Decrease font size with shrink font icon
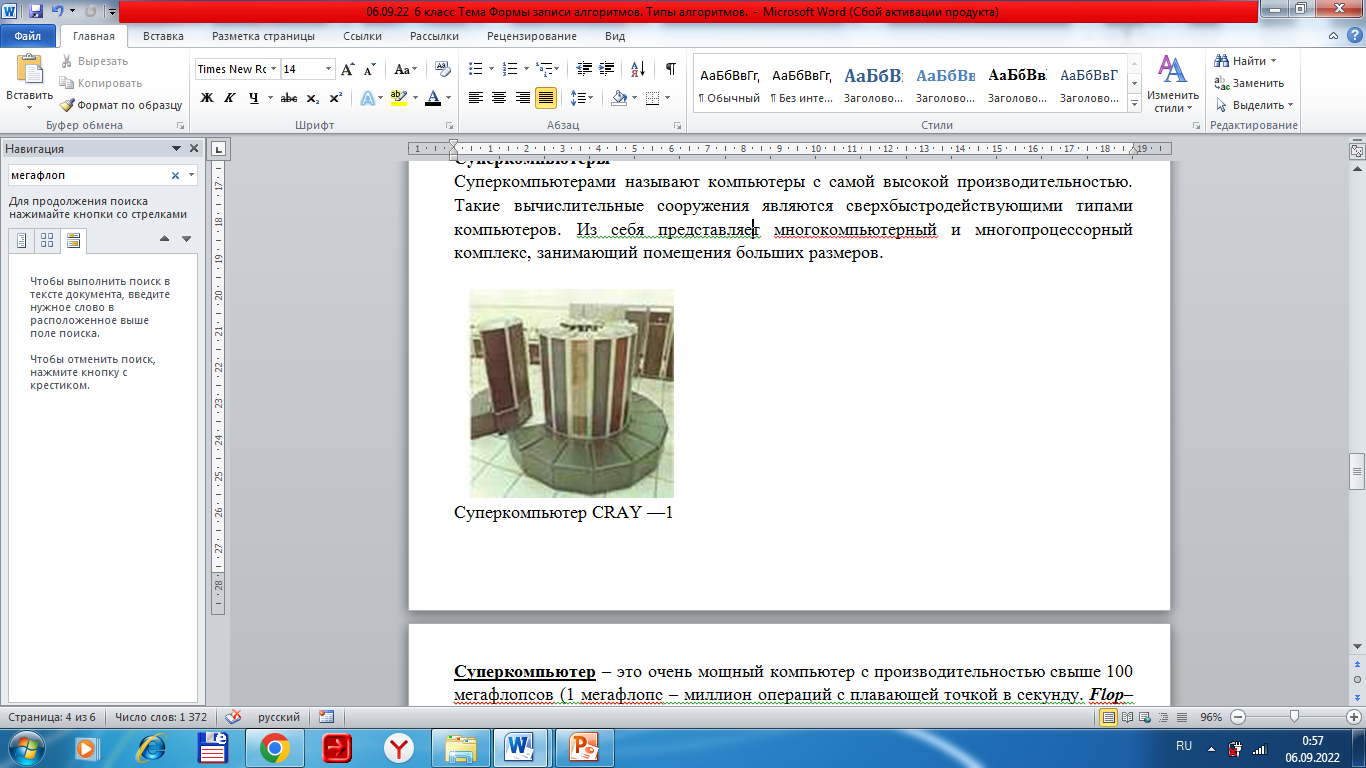1366x768 pixels. tap(369, 69)
